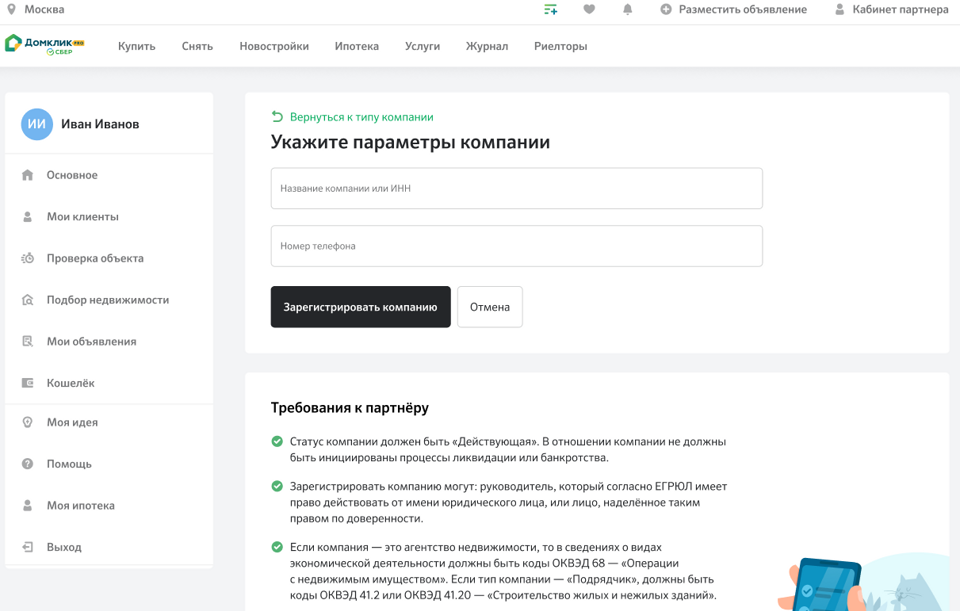This screenshot has height=611, width=960.
Task: Click the document icon beside Мои объявления
Action: point(28,342)
